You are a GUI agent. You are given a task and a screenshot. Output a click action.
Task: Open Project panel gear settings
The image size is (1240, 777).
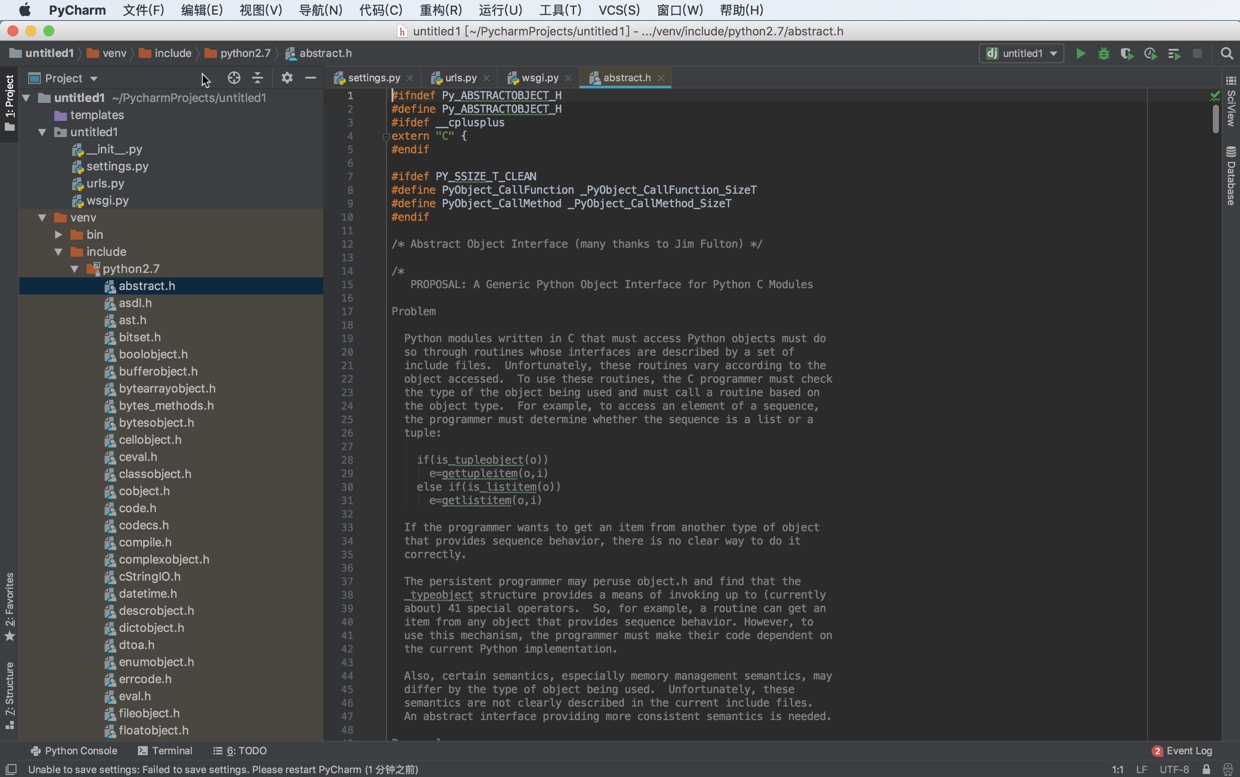click(287, 78)
